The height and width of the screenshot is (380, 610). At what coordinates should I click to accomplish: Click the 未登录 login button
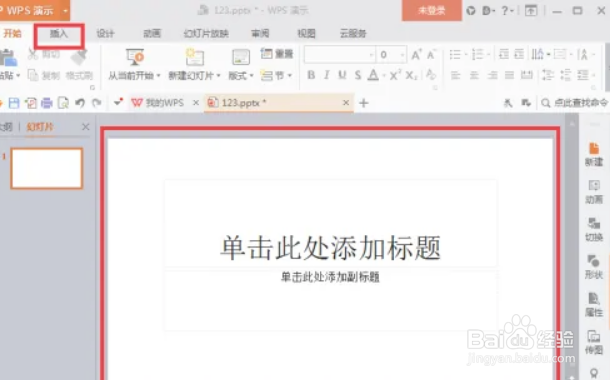point(432,10)
